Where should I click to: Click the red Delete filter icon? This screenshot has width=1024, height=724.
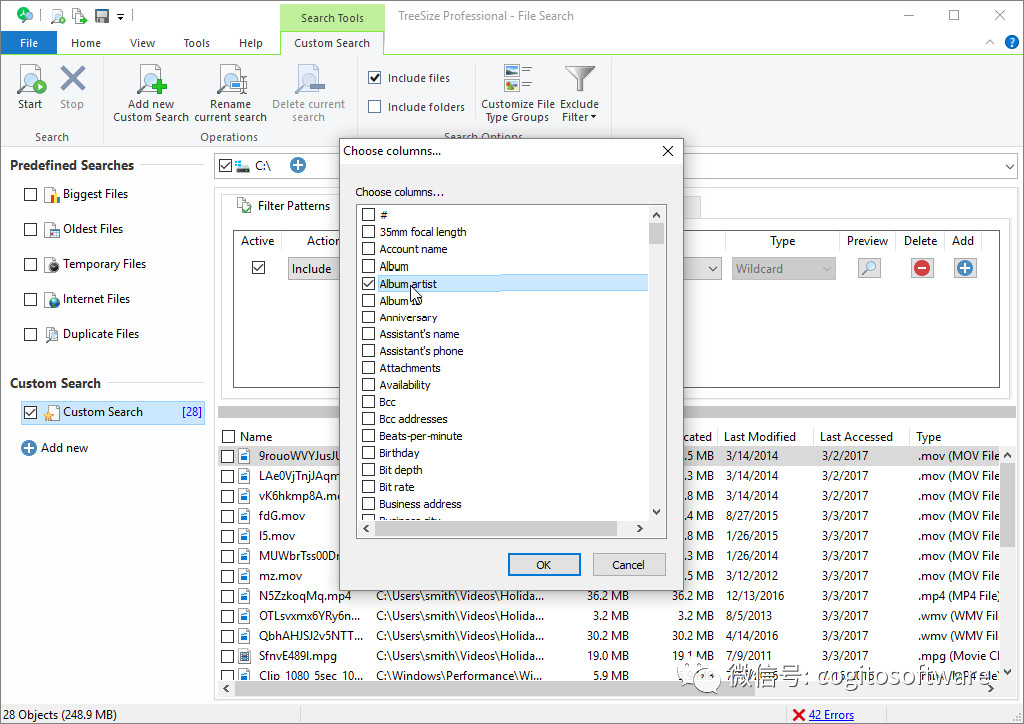point(922,268)
